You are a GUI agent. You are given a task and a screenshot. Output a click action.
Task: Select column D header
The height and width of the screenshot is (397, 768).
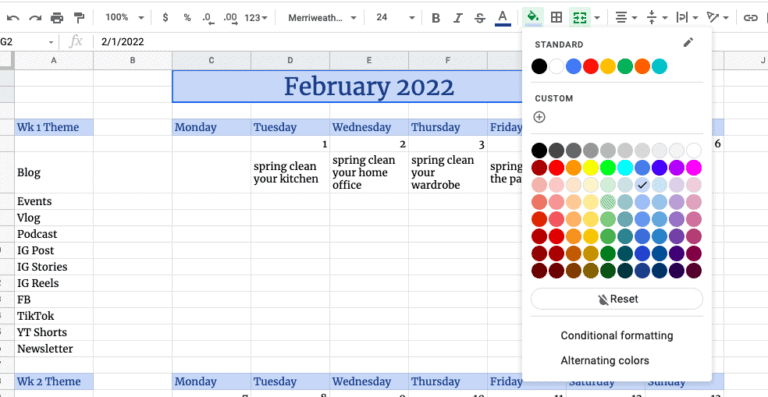tap(290, 60)
